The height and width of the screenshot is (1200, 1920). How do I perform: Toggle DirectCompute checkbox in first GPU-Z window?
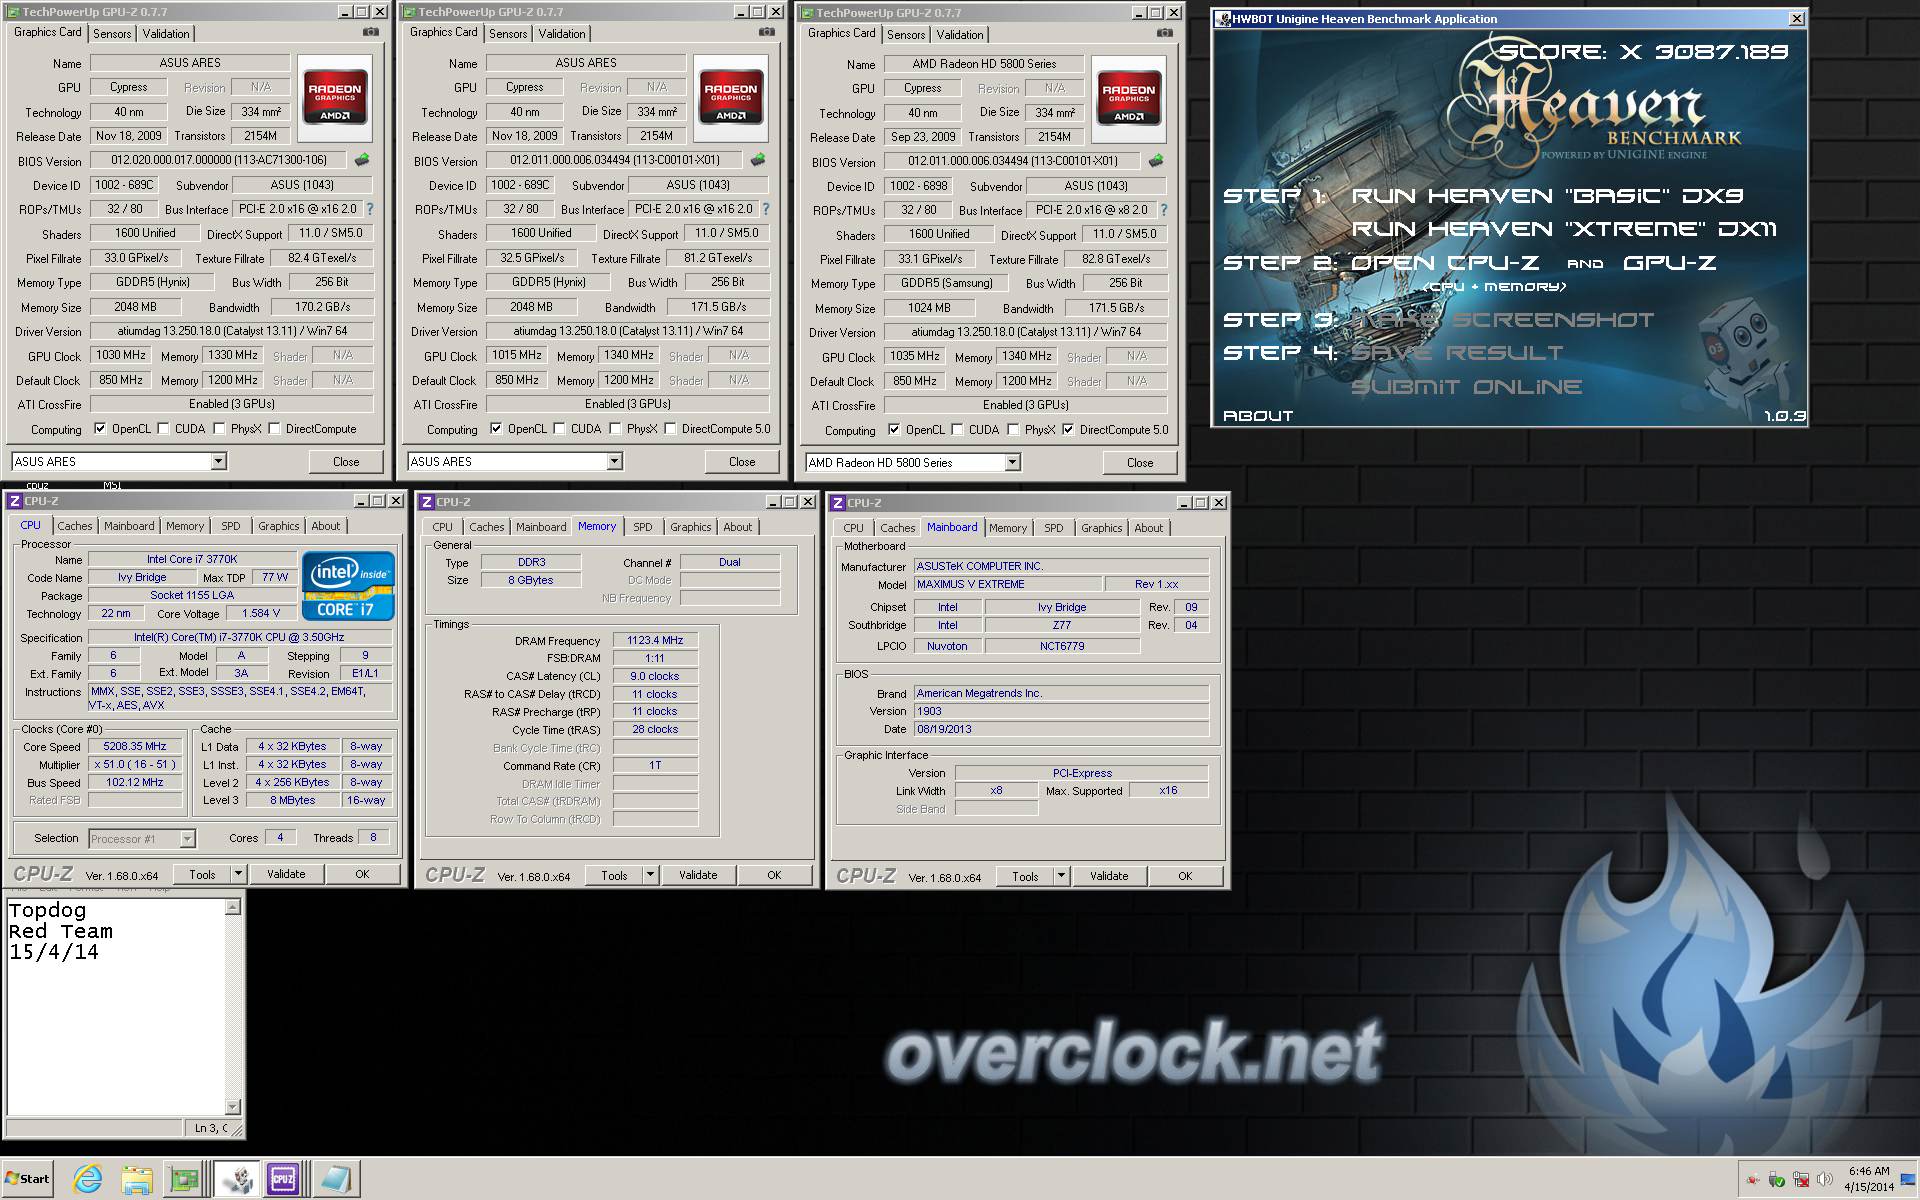point(275,429)
